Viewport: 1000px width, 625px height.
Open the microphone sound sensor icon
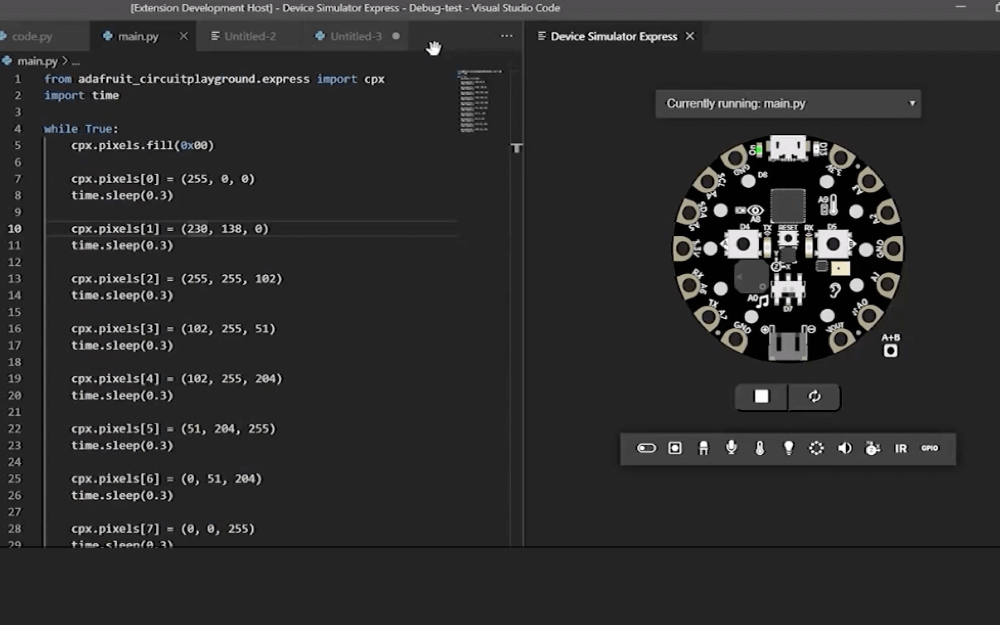732,448
